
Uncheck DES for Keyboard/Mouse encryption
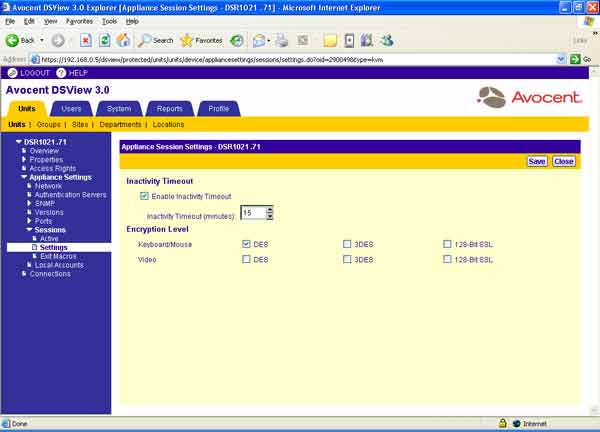(246, 243)
